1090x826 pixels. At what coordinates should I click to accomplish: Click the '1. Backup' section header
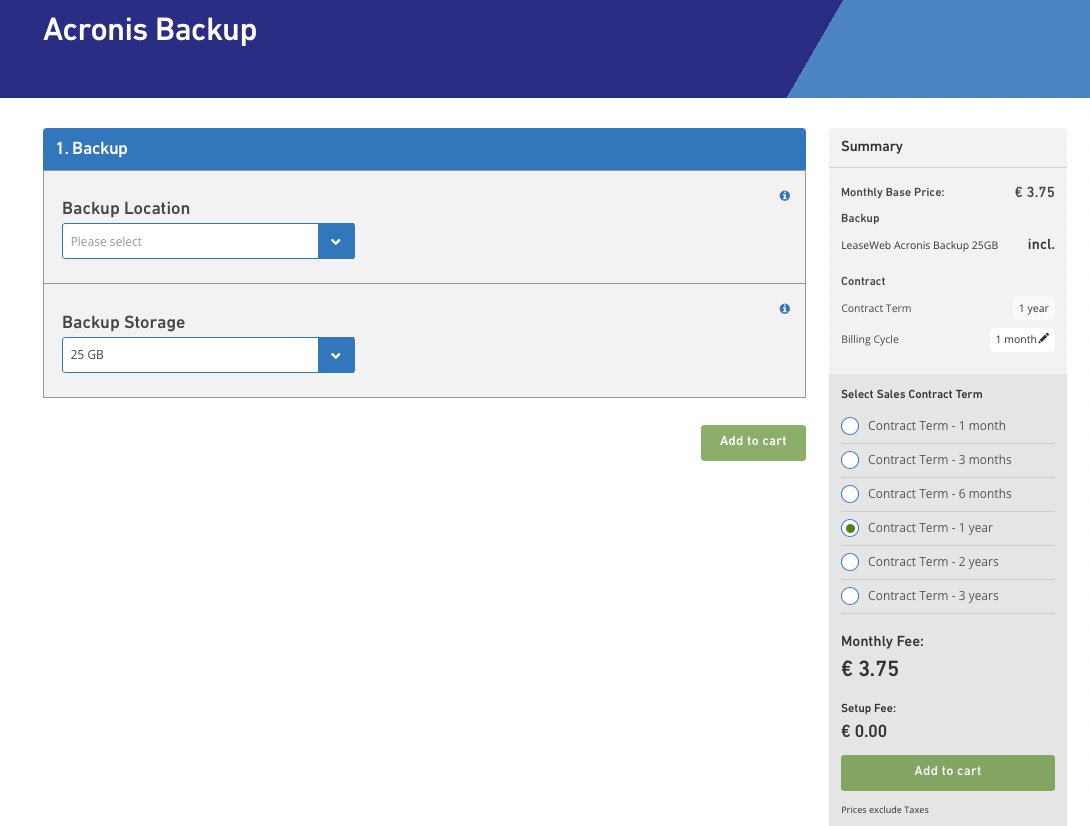coord(424,149)
